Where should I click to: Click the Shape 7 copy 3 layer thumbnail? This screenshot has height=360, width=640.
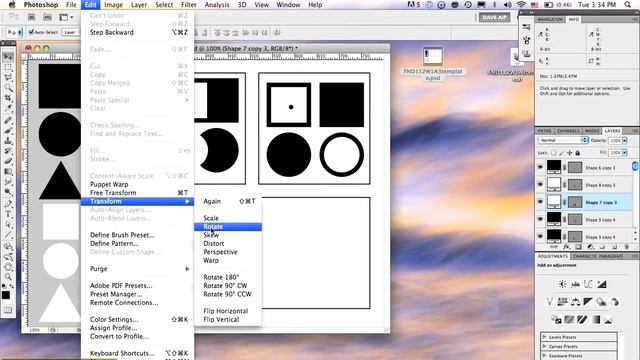(x=554, y=202)
